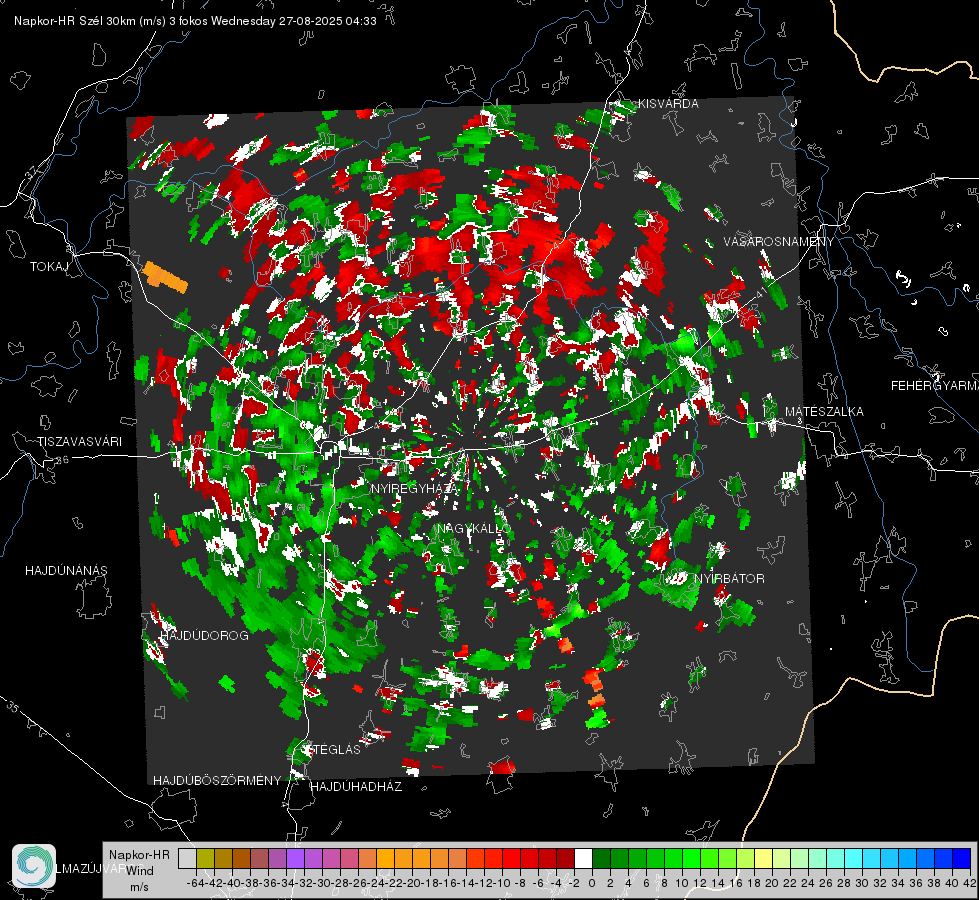Choose the dark red swatch between -4 and -2
The width and height of the screenshot is (979, 900).
coord(565,858)
